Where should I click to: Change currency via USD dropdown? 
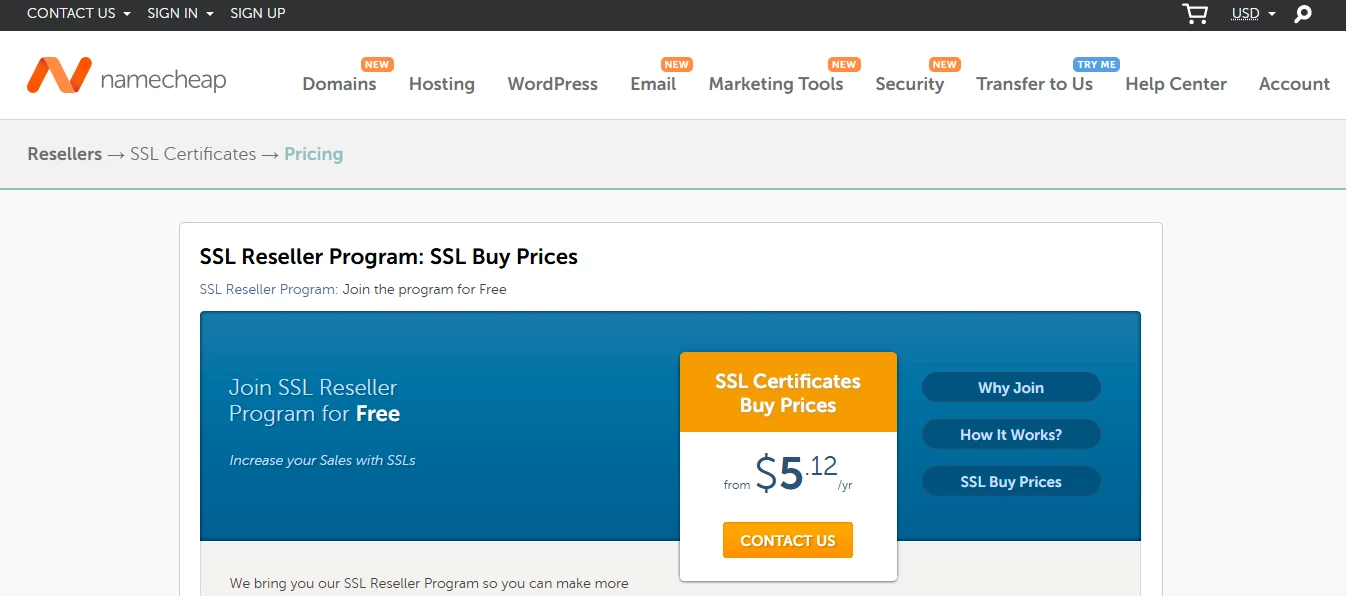[x=1254, y=14]
